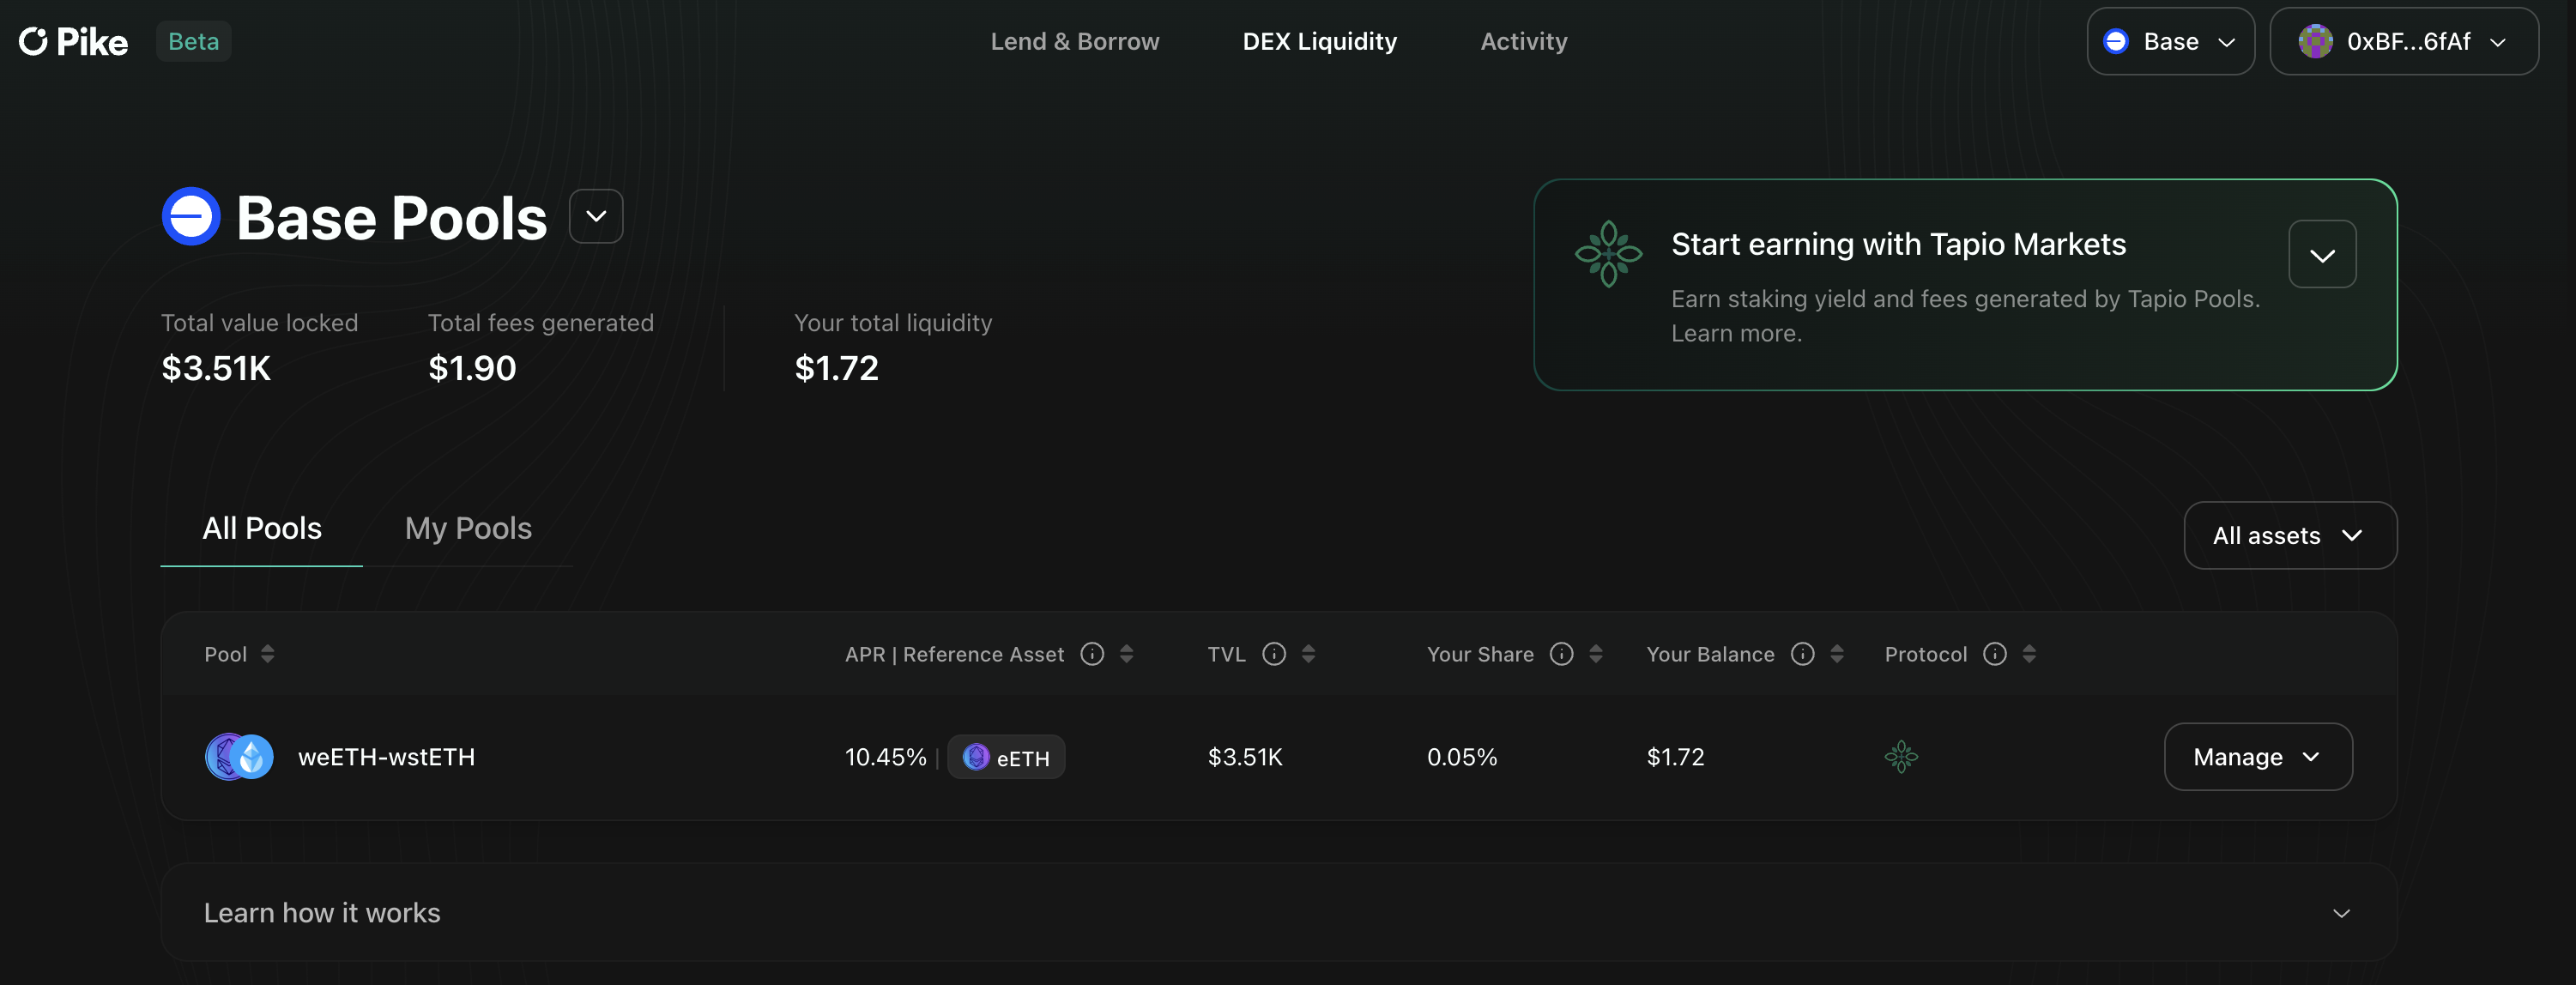Click the TVL info icon

point(1273,654)
